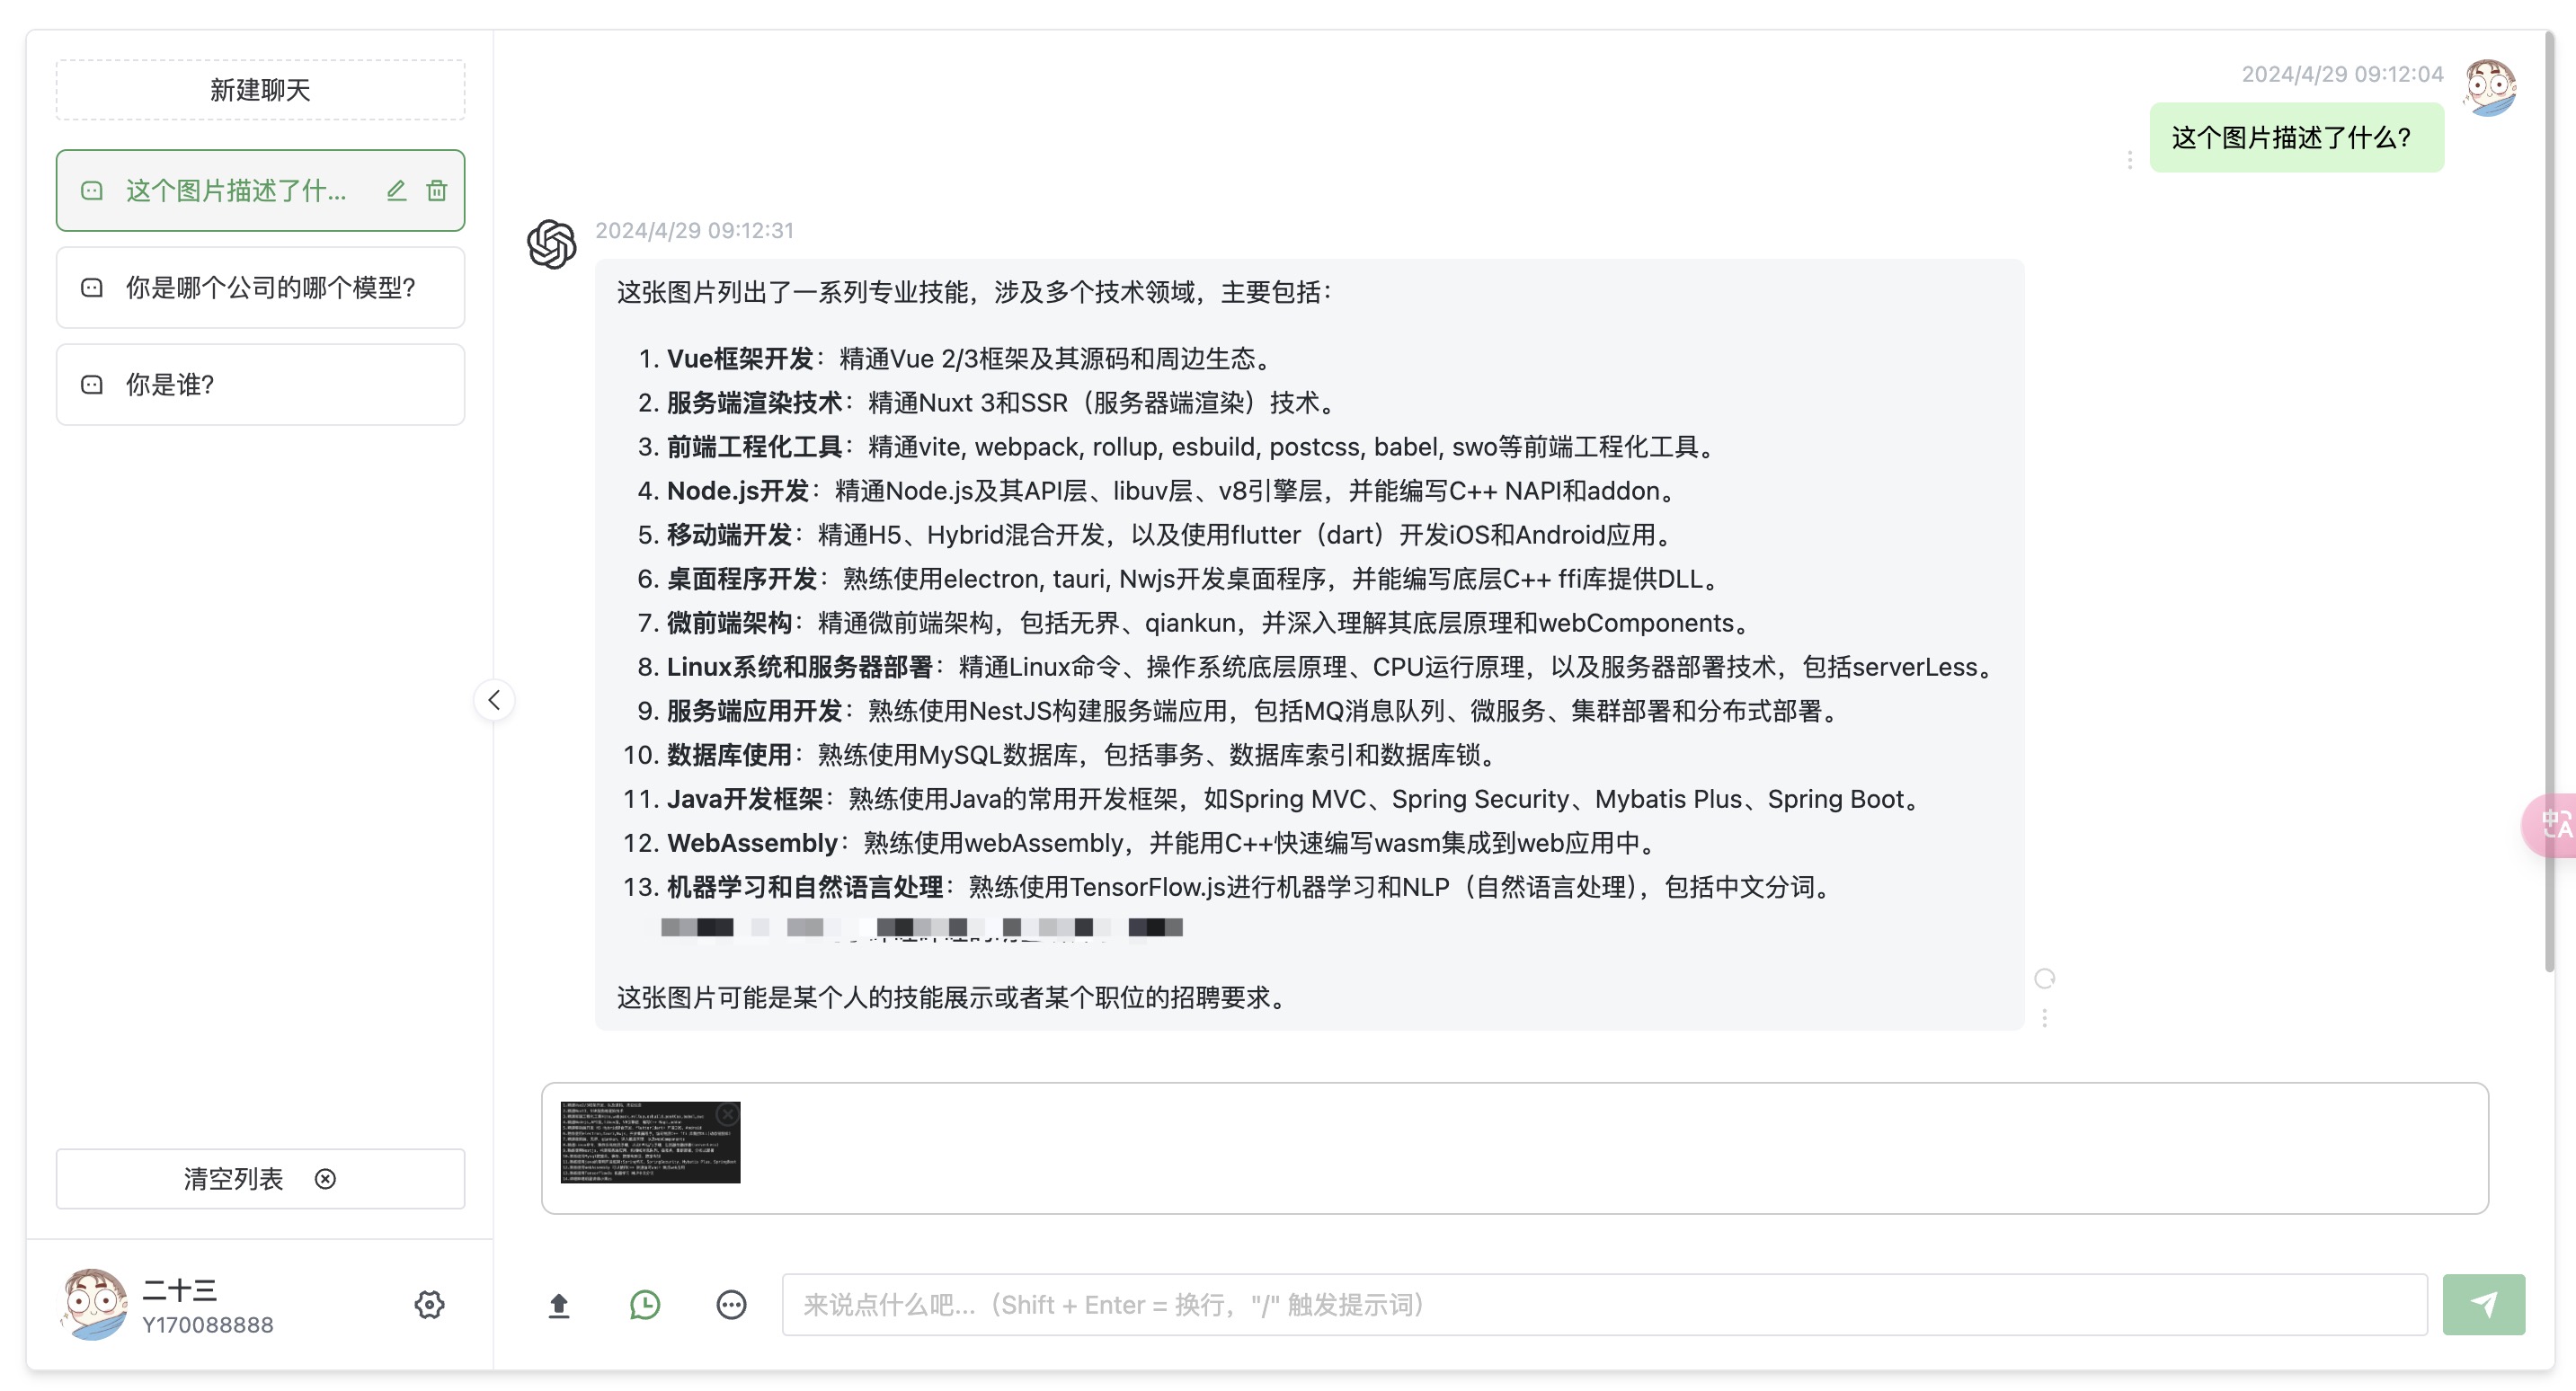Click the edit pencil icon on active chat
The width and height of the screenshot is (2576, 1391).
tap(396, 190)
